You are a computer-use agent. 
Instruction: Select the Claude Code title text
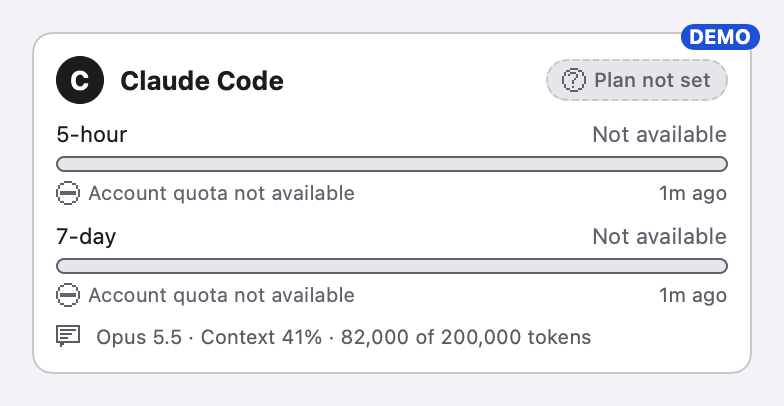[202, 80]
